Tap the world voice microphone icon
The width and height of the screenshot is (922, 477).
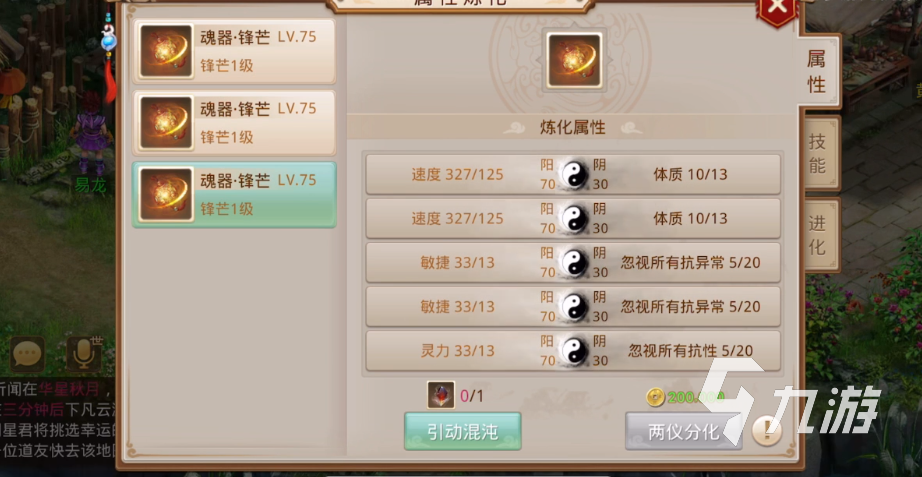[x=83, y=353]
